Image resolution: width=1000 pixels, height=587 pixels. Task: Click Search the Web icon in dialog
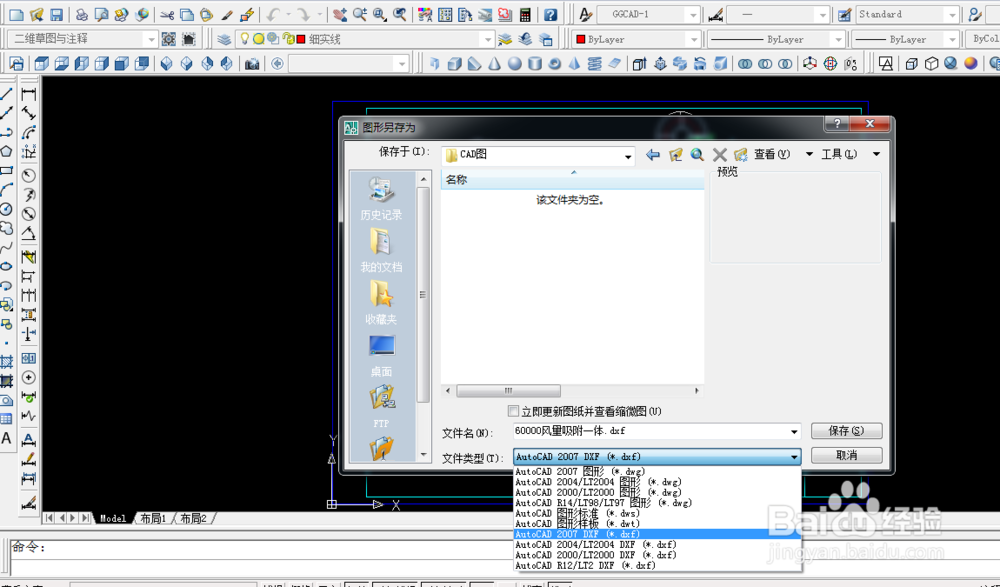coord(697,154)
